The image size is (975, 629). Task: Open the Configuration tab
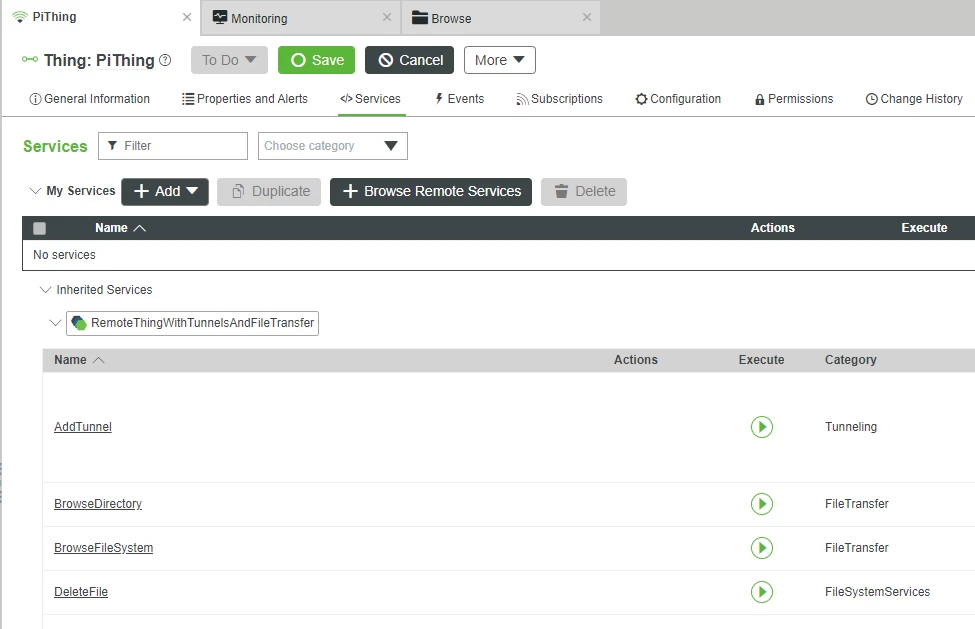point(678,99)
